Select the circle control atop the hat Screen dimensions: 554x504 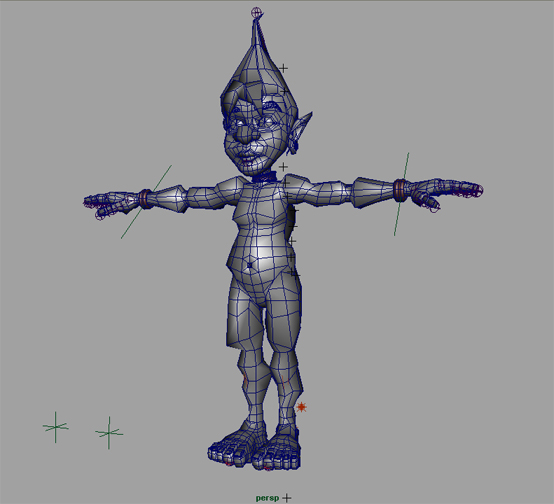tap(257, 13)
